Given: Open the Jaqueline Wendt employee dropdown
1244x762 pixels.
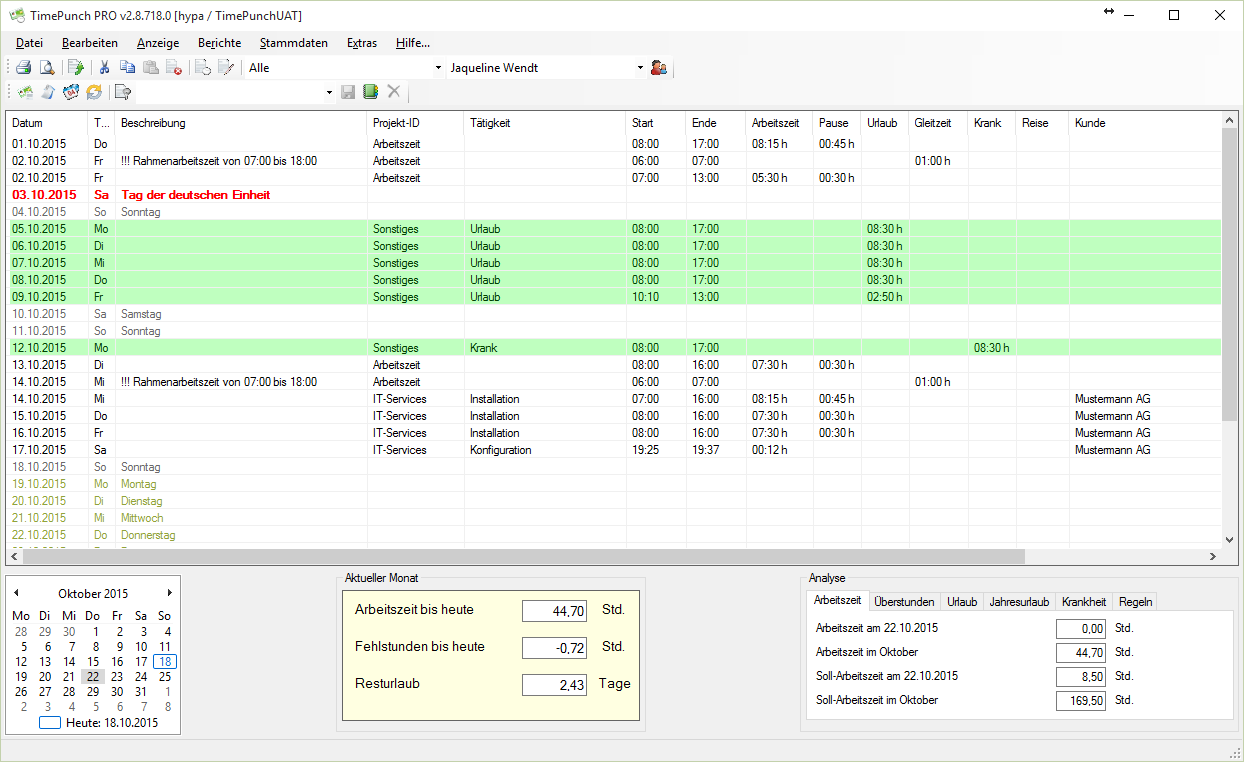Looking at the screenshot, I should [640, 68].
